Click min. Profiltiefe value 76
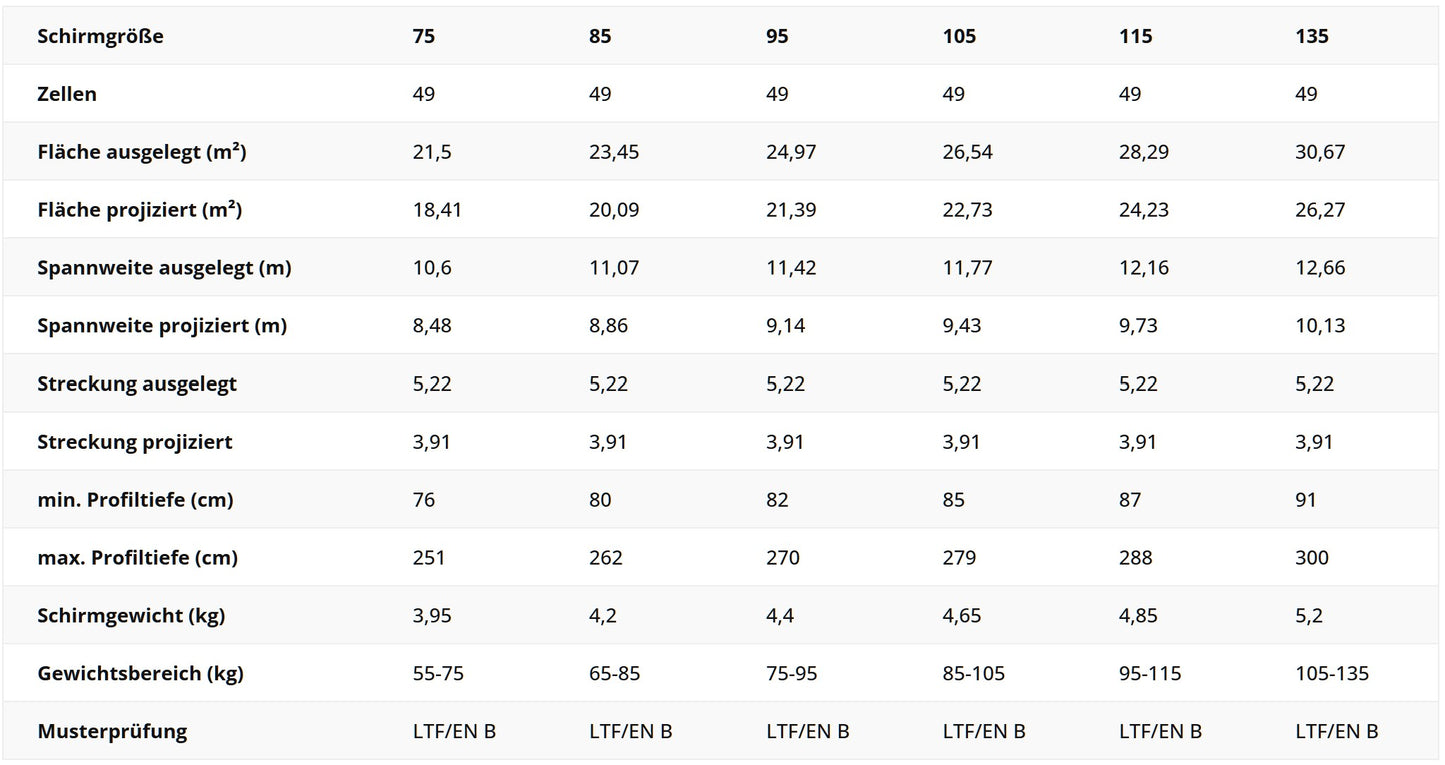 coord(424,501)
